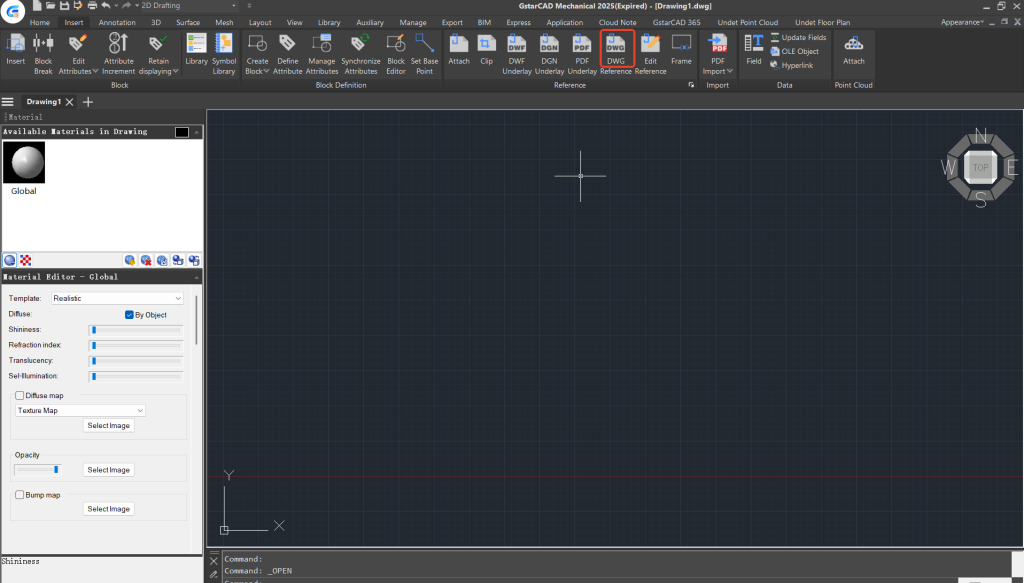Launch the Block Editor
The height and width of the screenshot is (583, 1024).
(396, 54)
